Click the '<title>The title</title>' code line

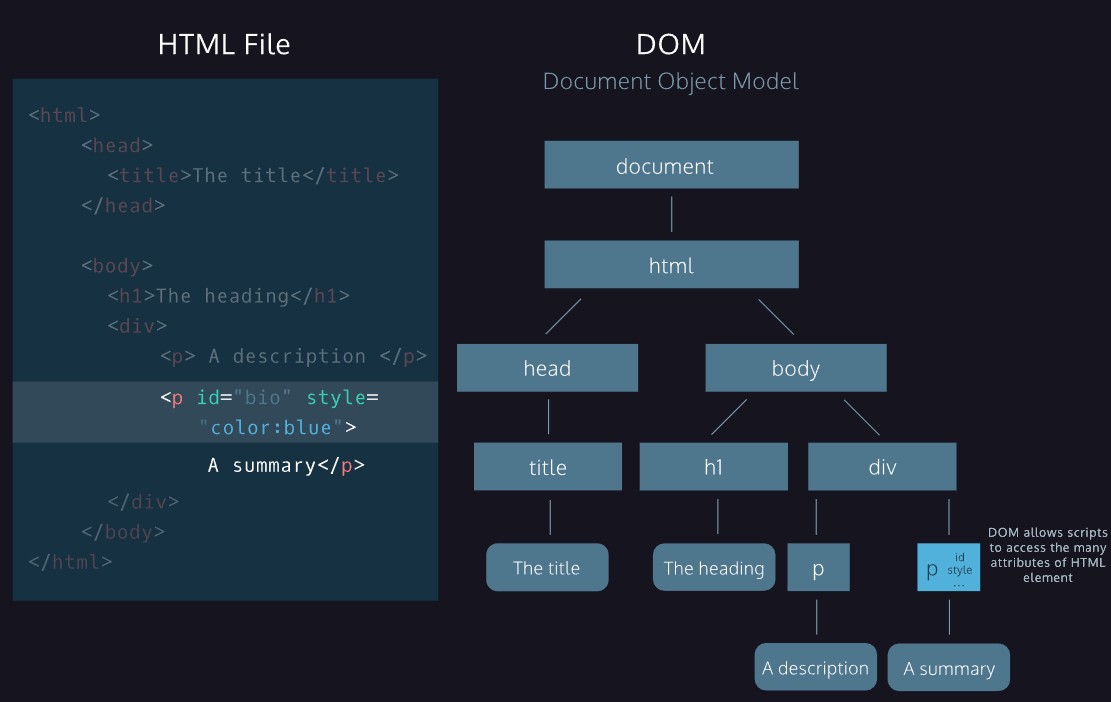pos(253,175)
